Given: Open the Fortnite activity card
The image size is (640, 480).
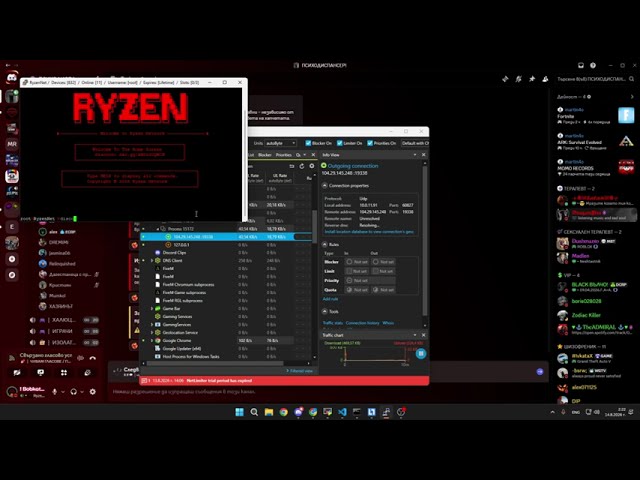Looking at the screenshot, I should click(x=596, y=116).
